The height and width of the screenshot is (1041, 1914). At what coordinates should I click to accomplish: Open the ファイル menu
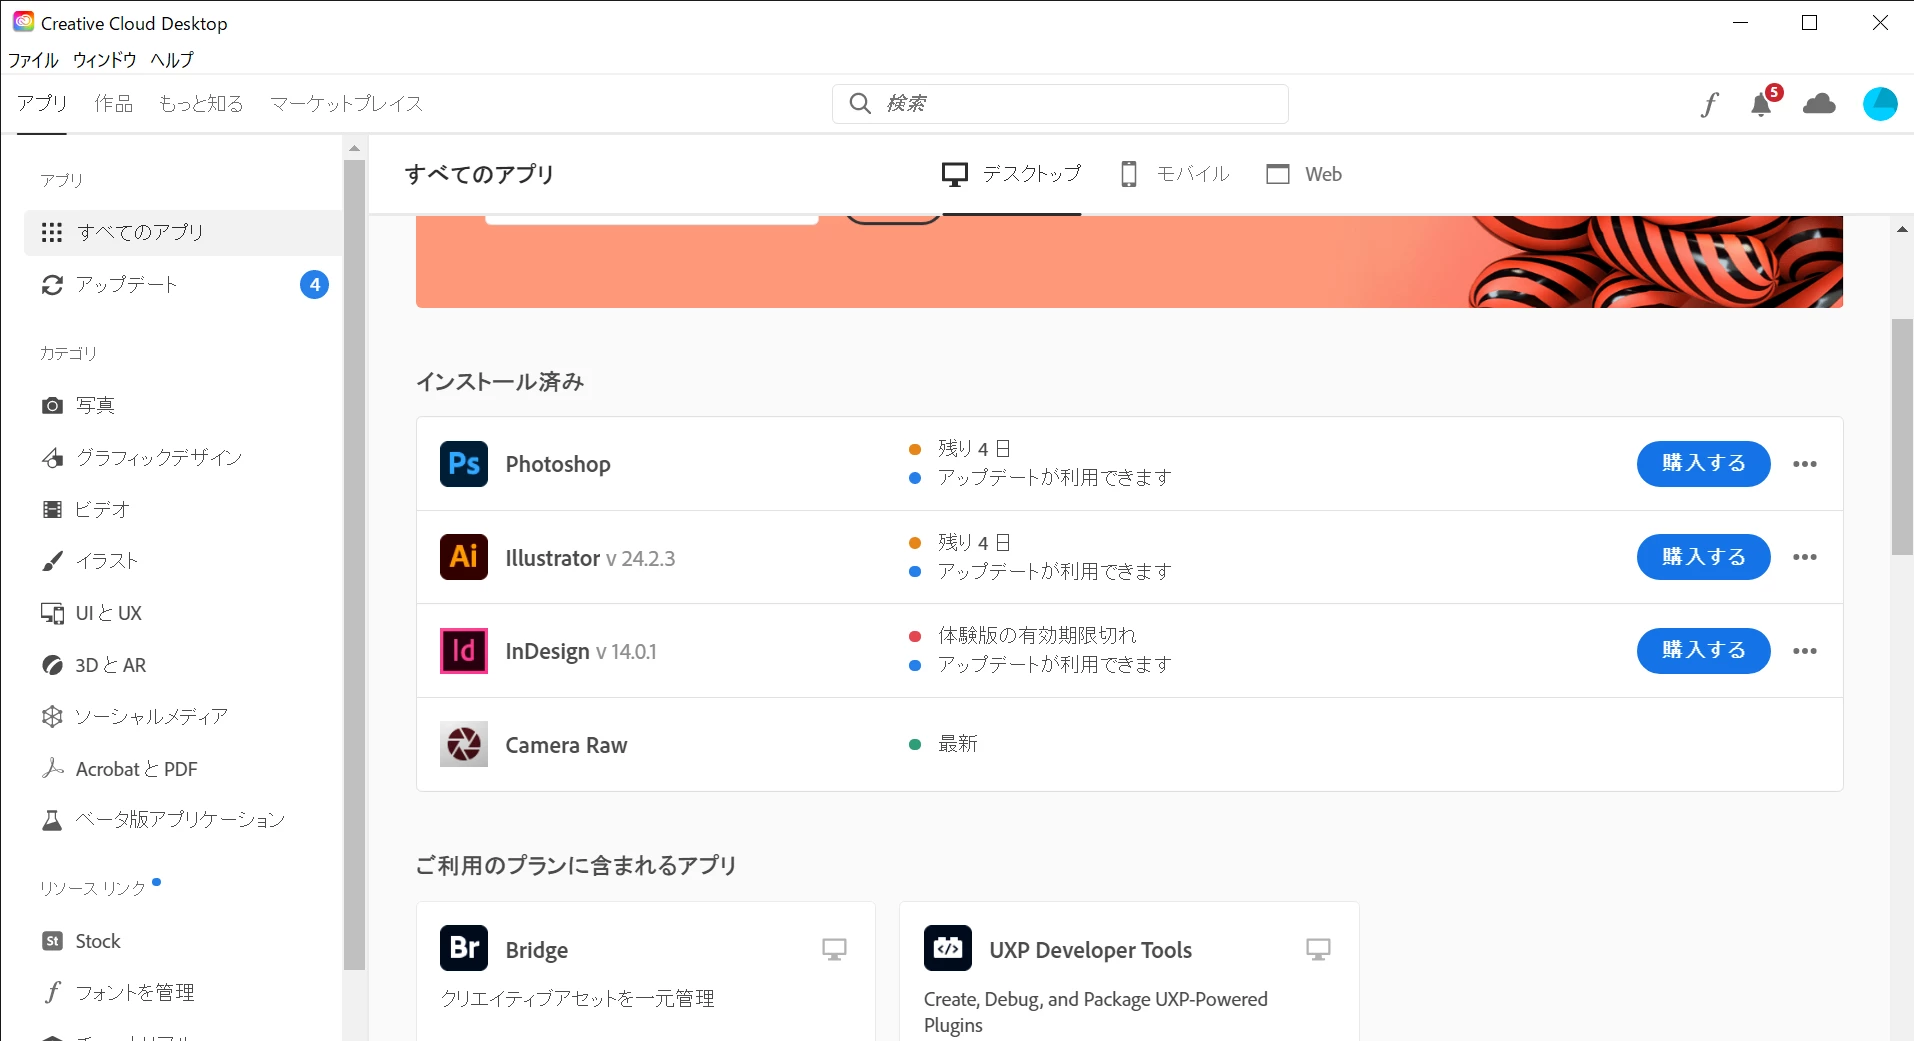34,60
